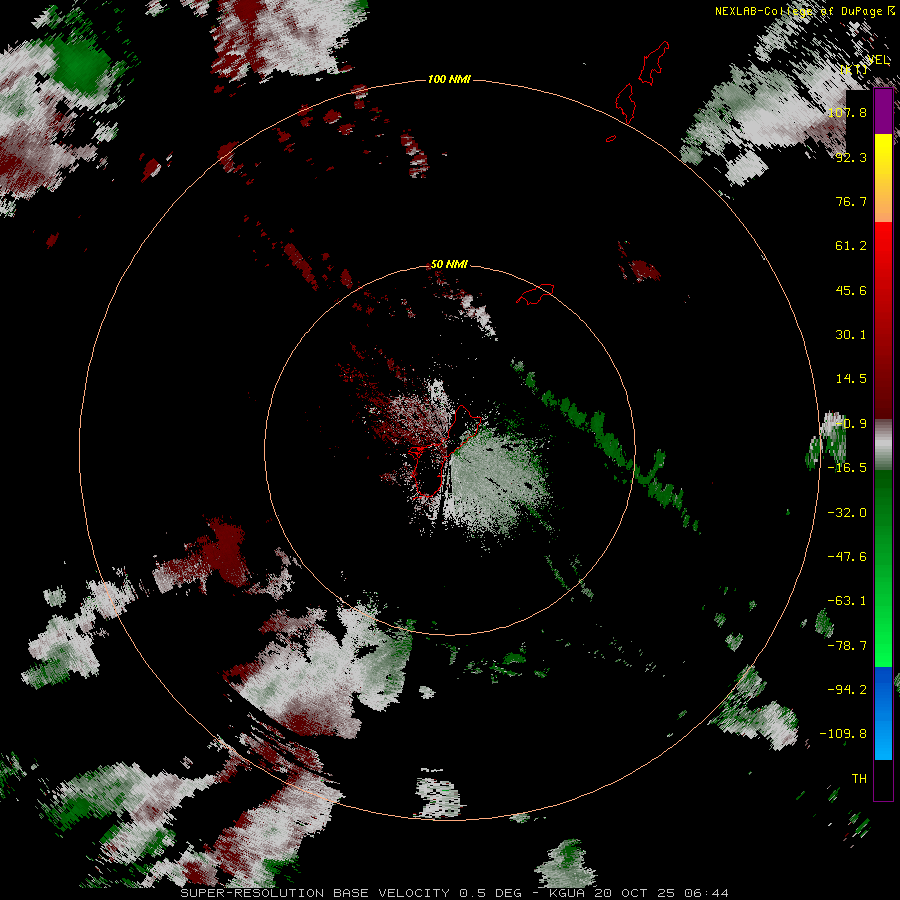Click the Saipan island outline at top right

[654, 63]
